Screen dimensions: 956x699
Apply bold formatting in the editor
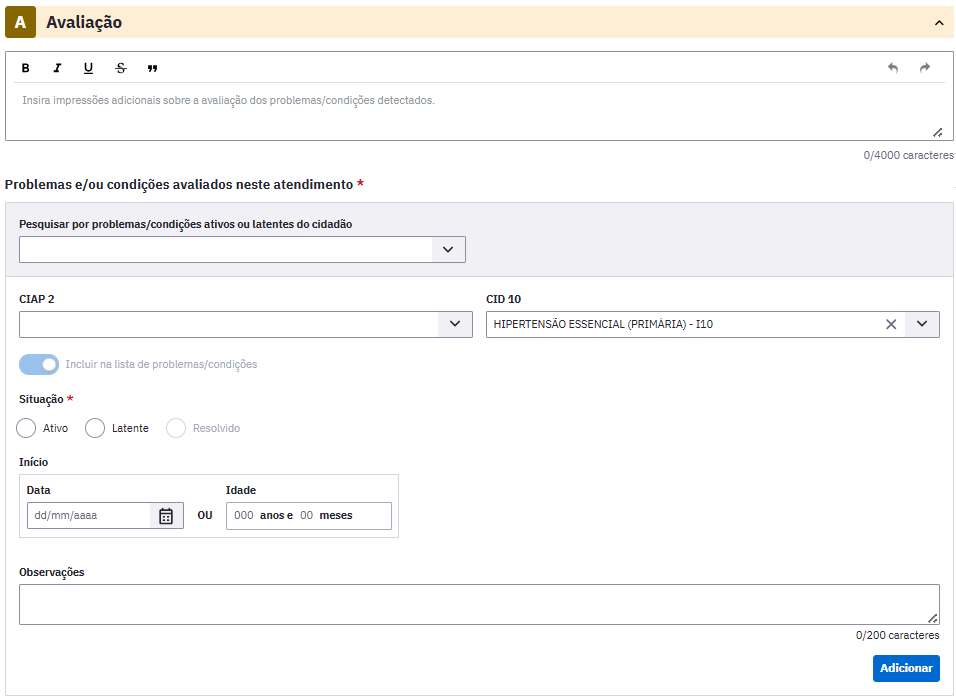coord(26,68)
